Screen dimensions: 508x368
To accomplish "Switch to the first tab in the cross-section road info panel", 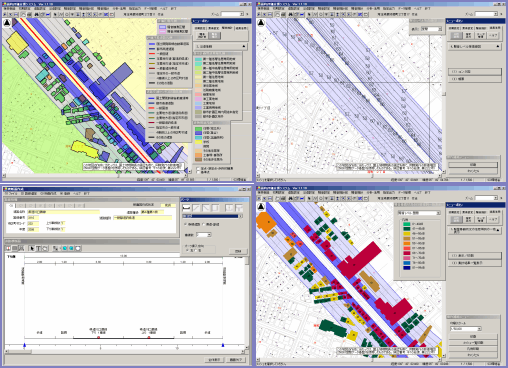I will point(11,205).
